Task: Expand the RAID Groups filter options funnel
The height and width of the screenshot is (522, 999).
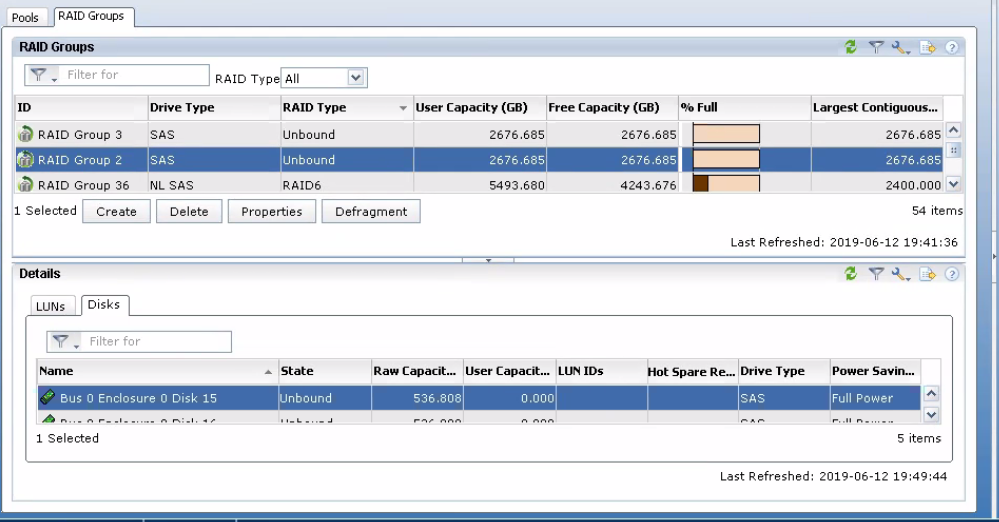Action: pos(42,75)
